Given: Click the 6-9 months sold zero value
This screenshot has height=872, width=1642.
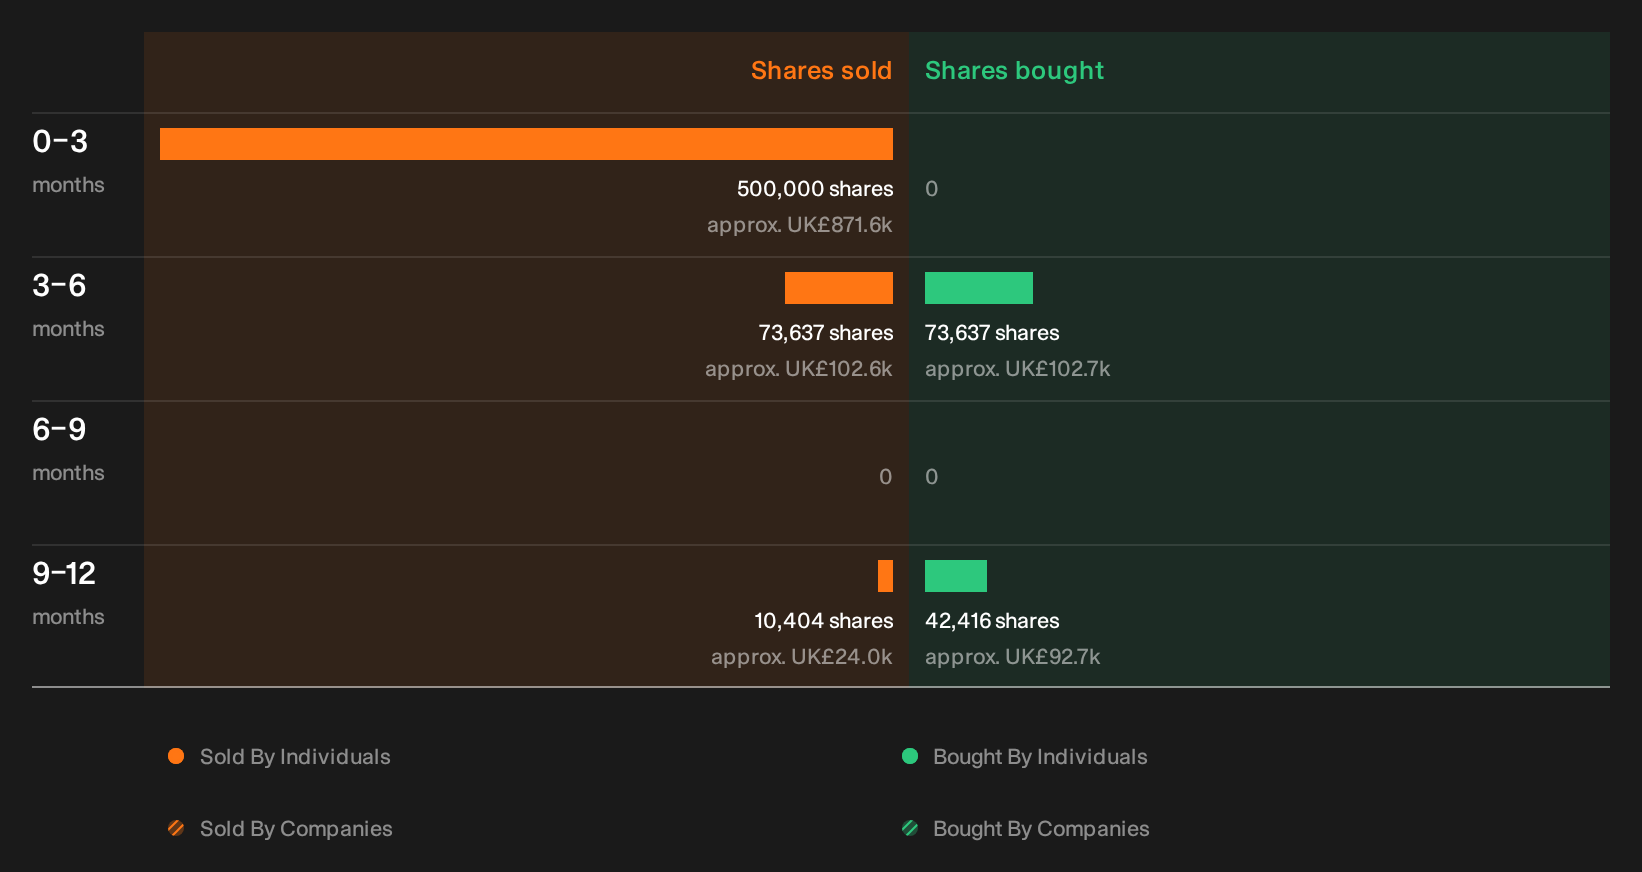Looking at the screenshot, I should pyautogui.click(x=885, y=477).
